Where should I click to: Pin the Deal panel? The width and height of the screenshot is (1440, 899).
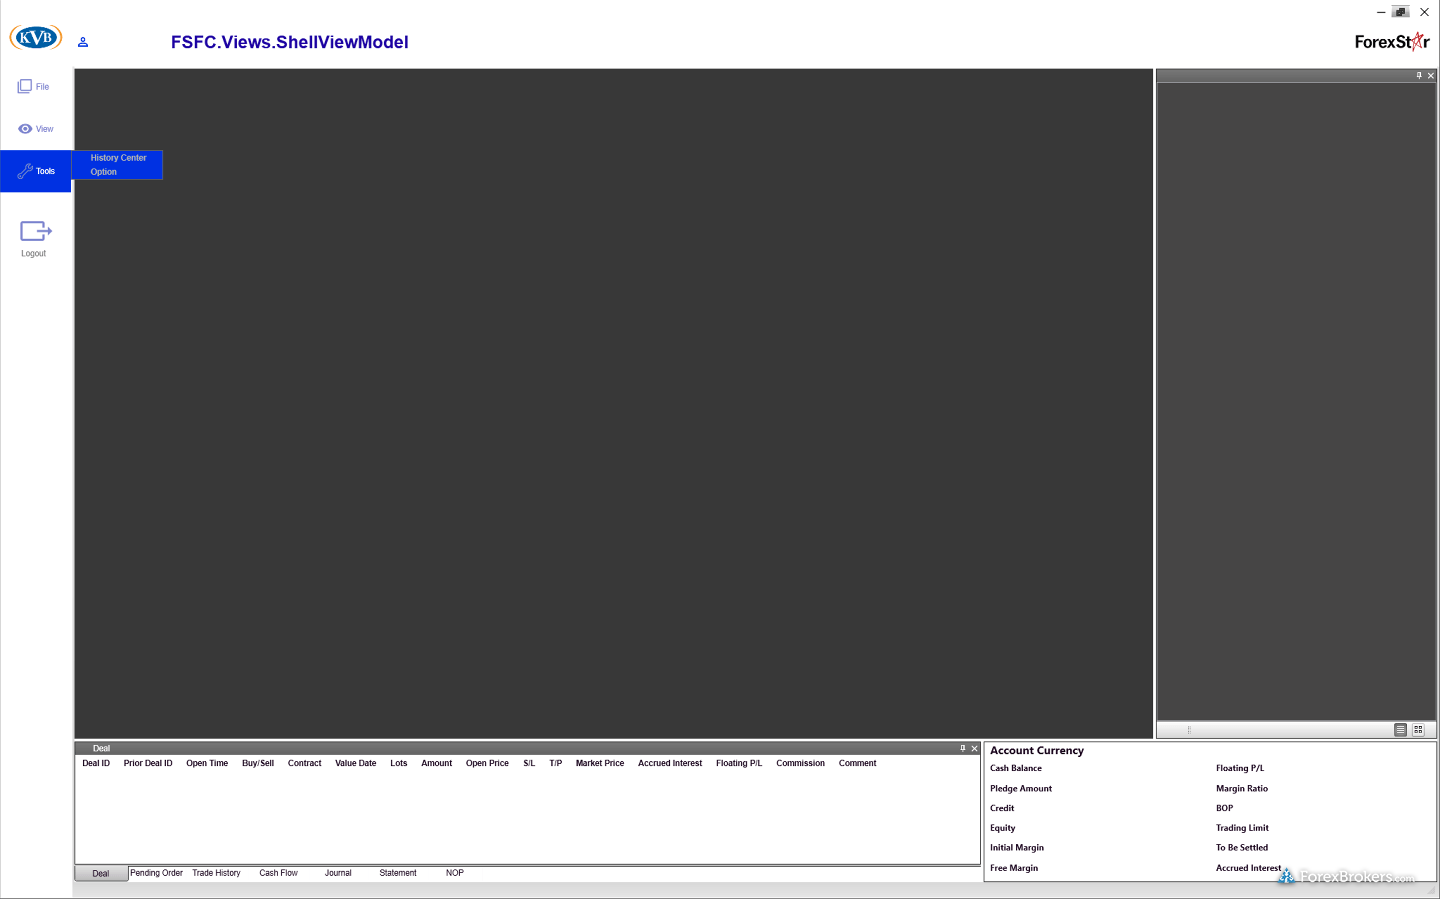963,748
